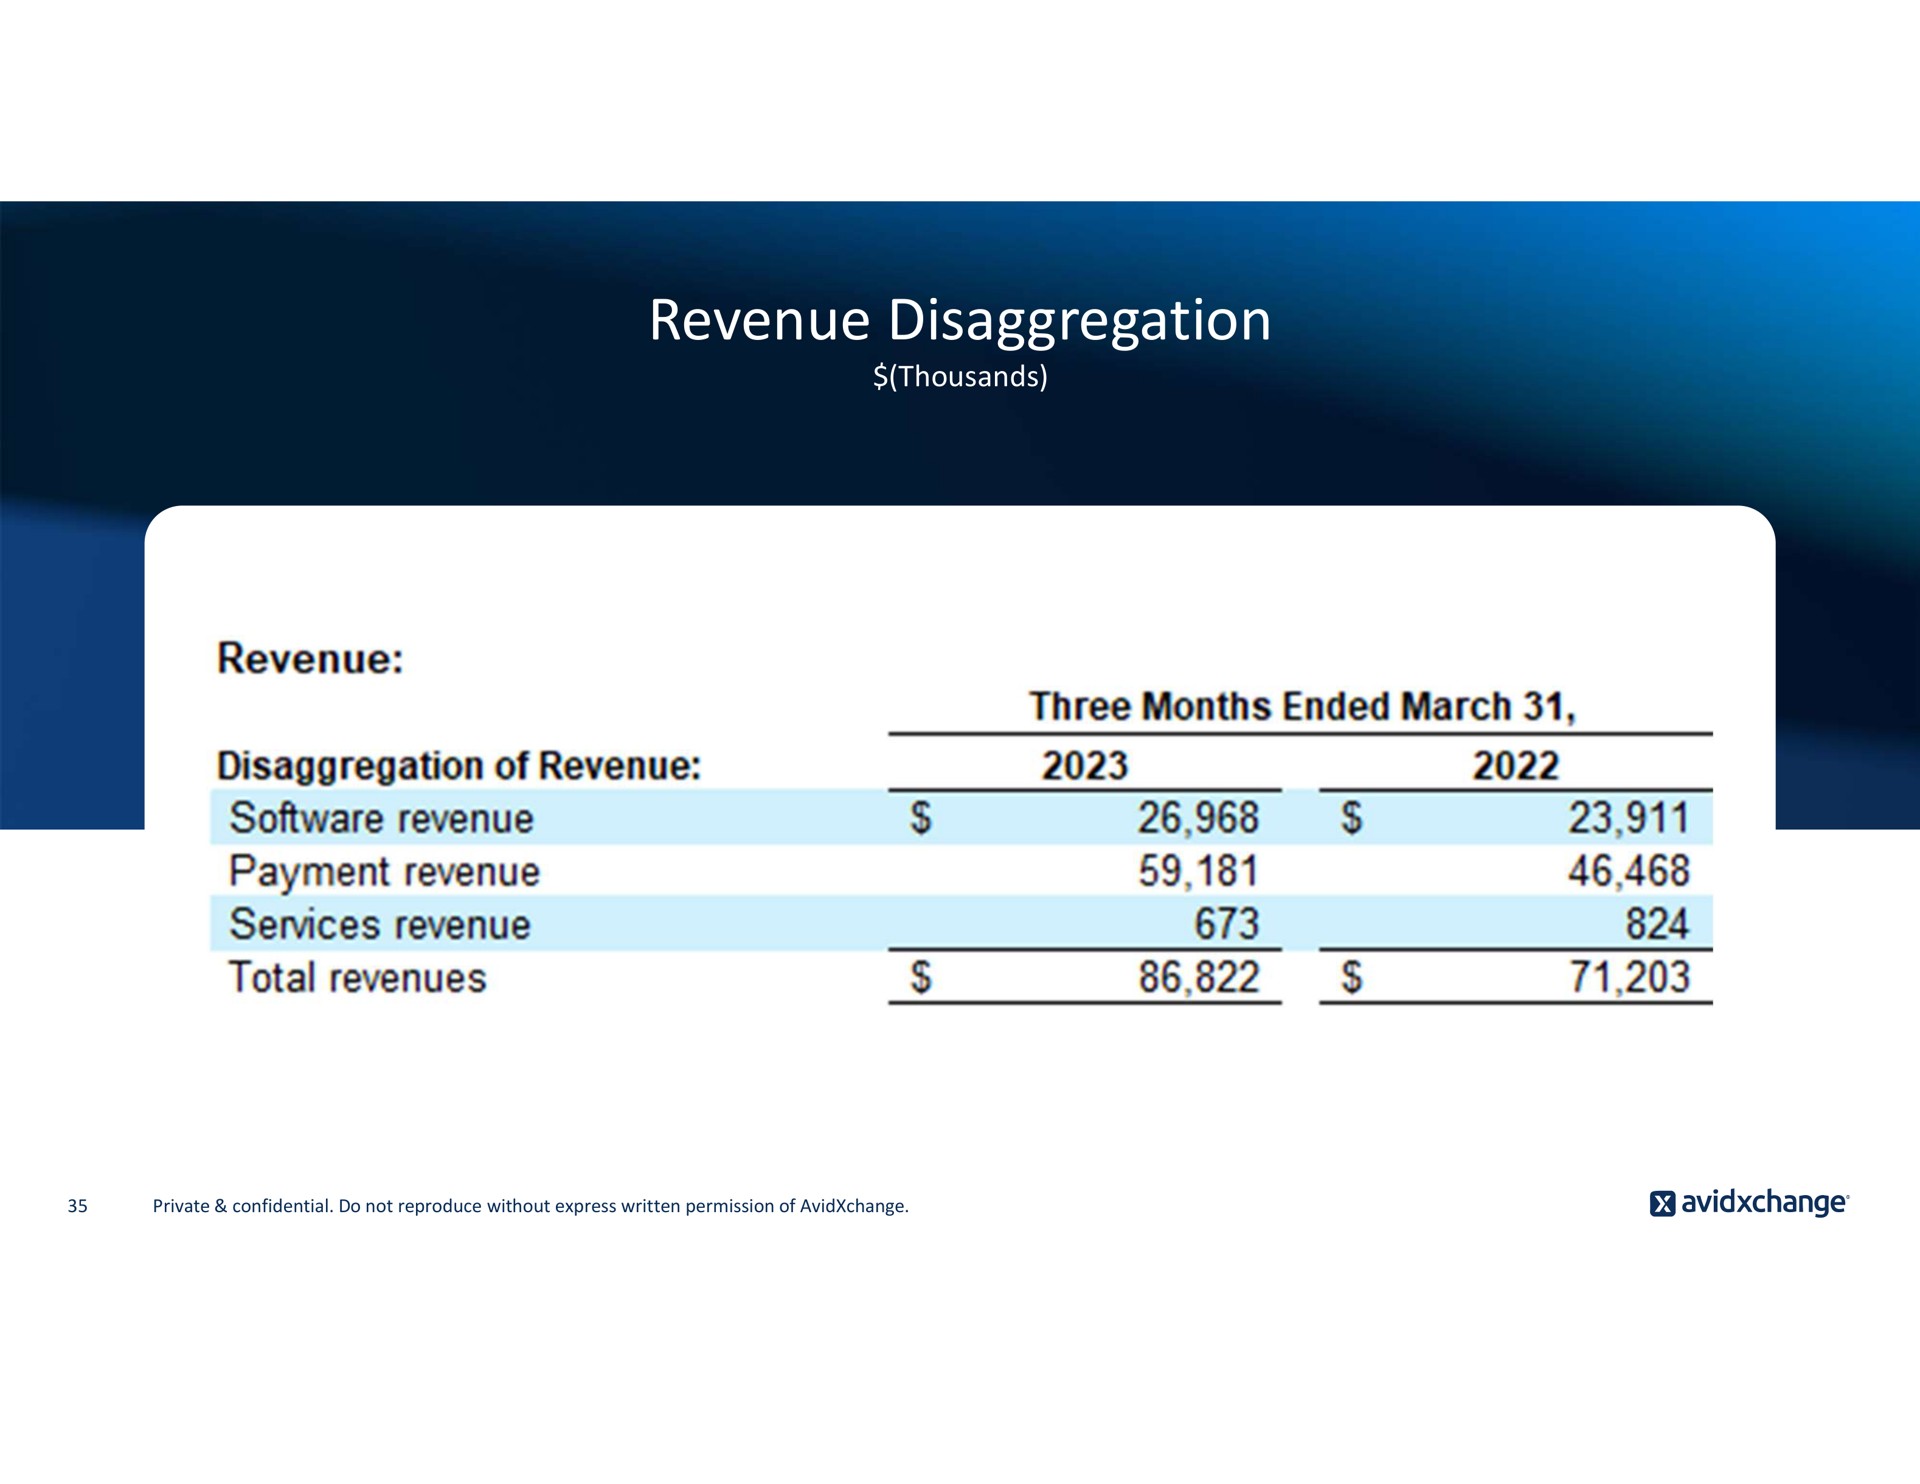
Task: Select the 2022 column header
Action: pyautogui.click(x=1515, y=766)
